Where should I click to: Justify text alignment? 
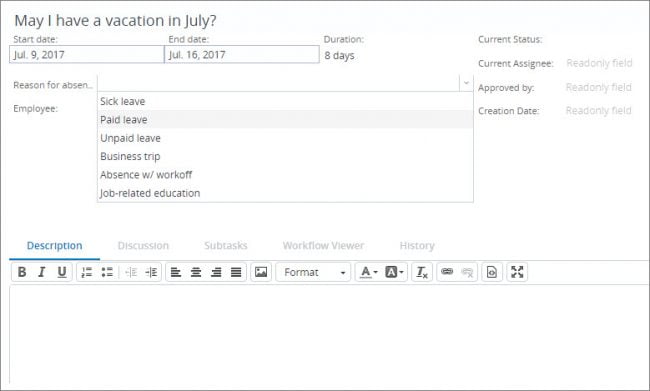pyautogui.click(x=236, y=272)
